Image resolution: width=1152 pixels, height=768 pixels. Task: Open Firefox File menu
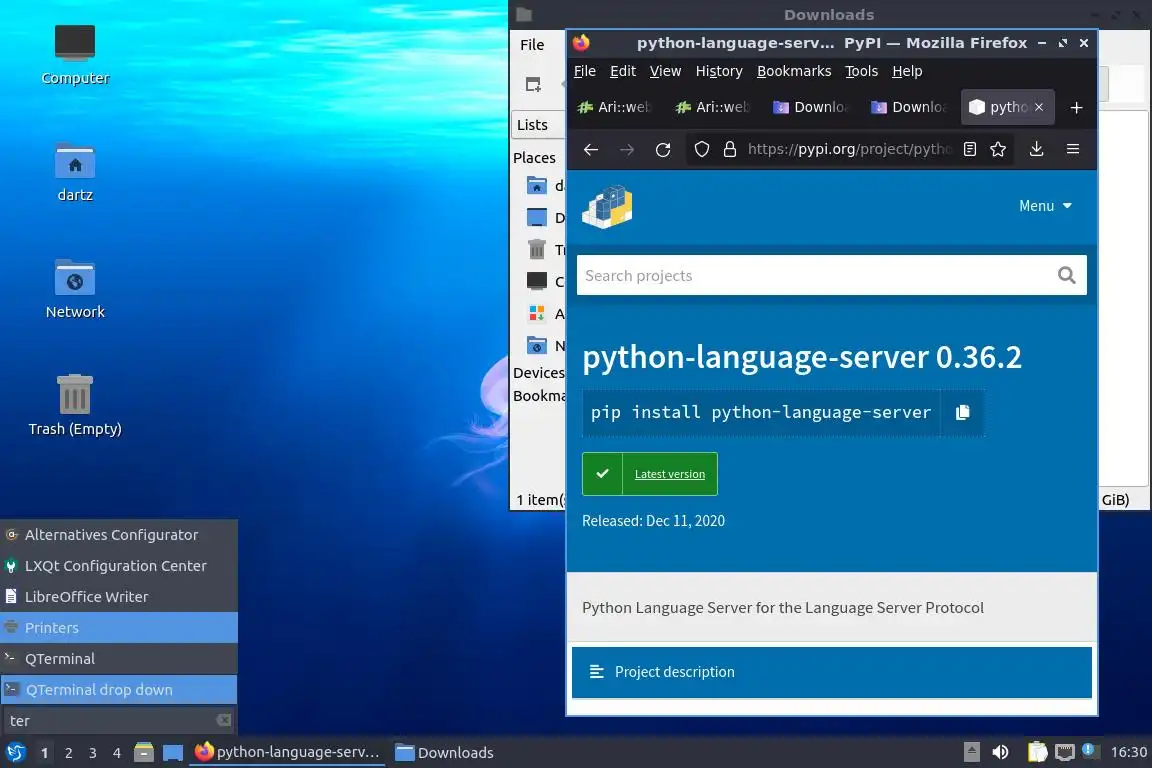[584, 71]
